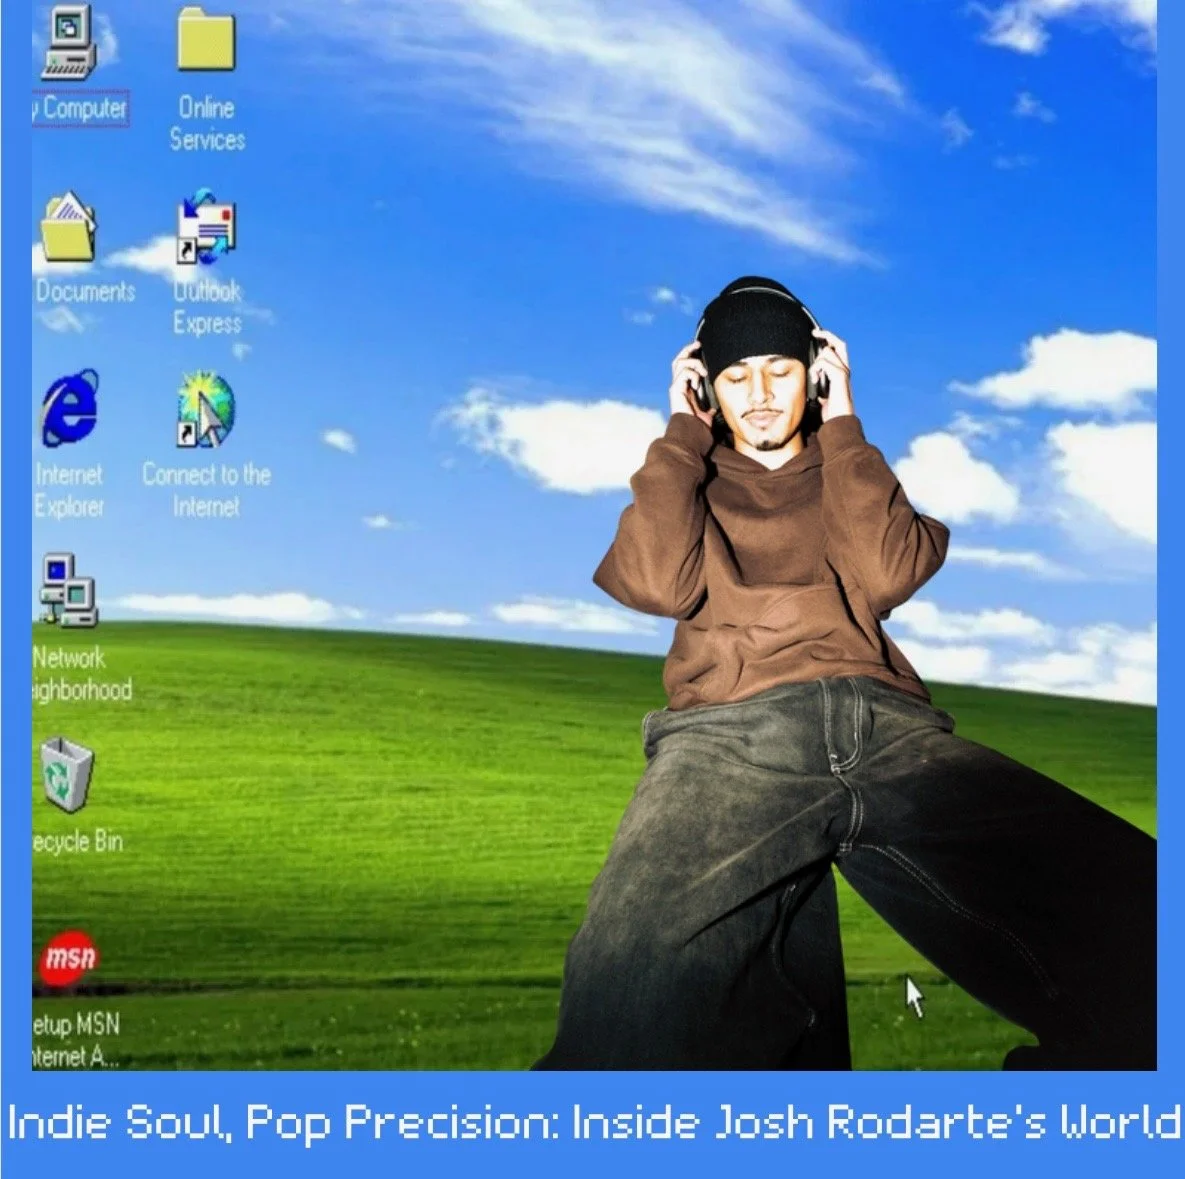The height and width of the screenshot is (1179, 1185).
Task: Open the My Computer desktop icon
Action: point(69,42)
